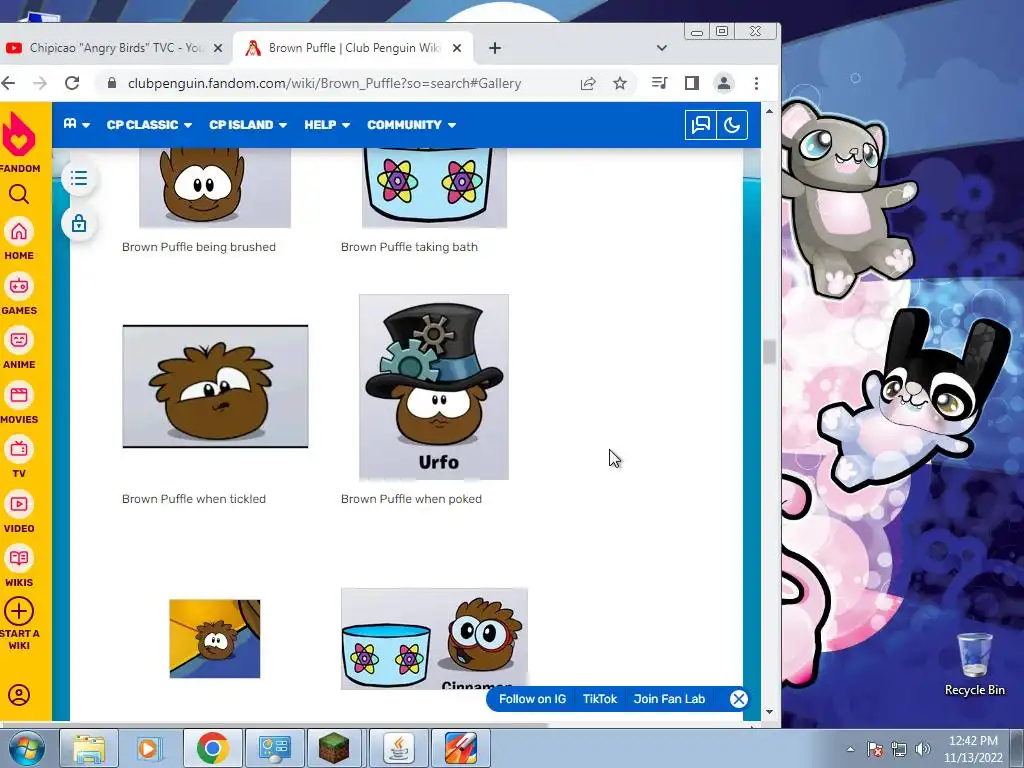Click the scrollbar down arrow
This screenshot has height=768, width=1024.
[769, 712]
